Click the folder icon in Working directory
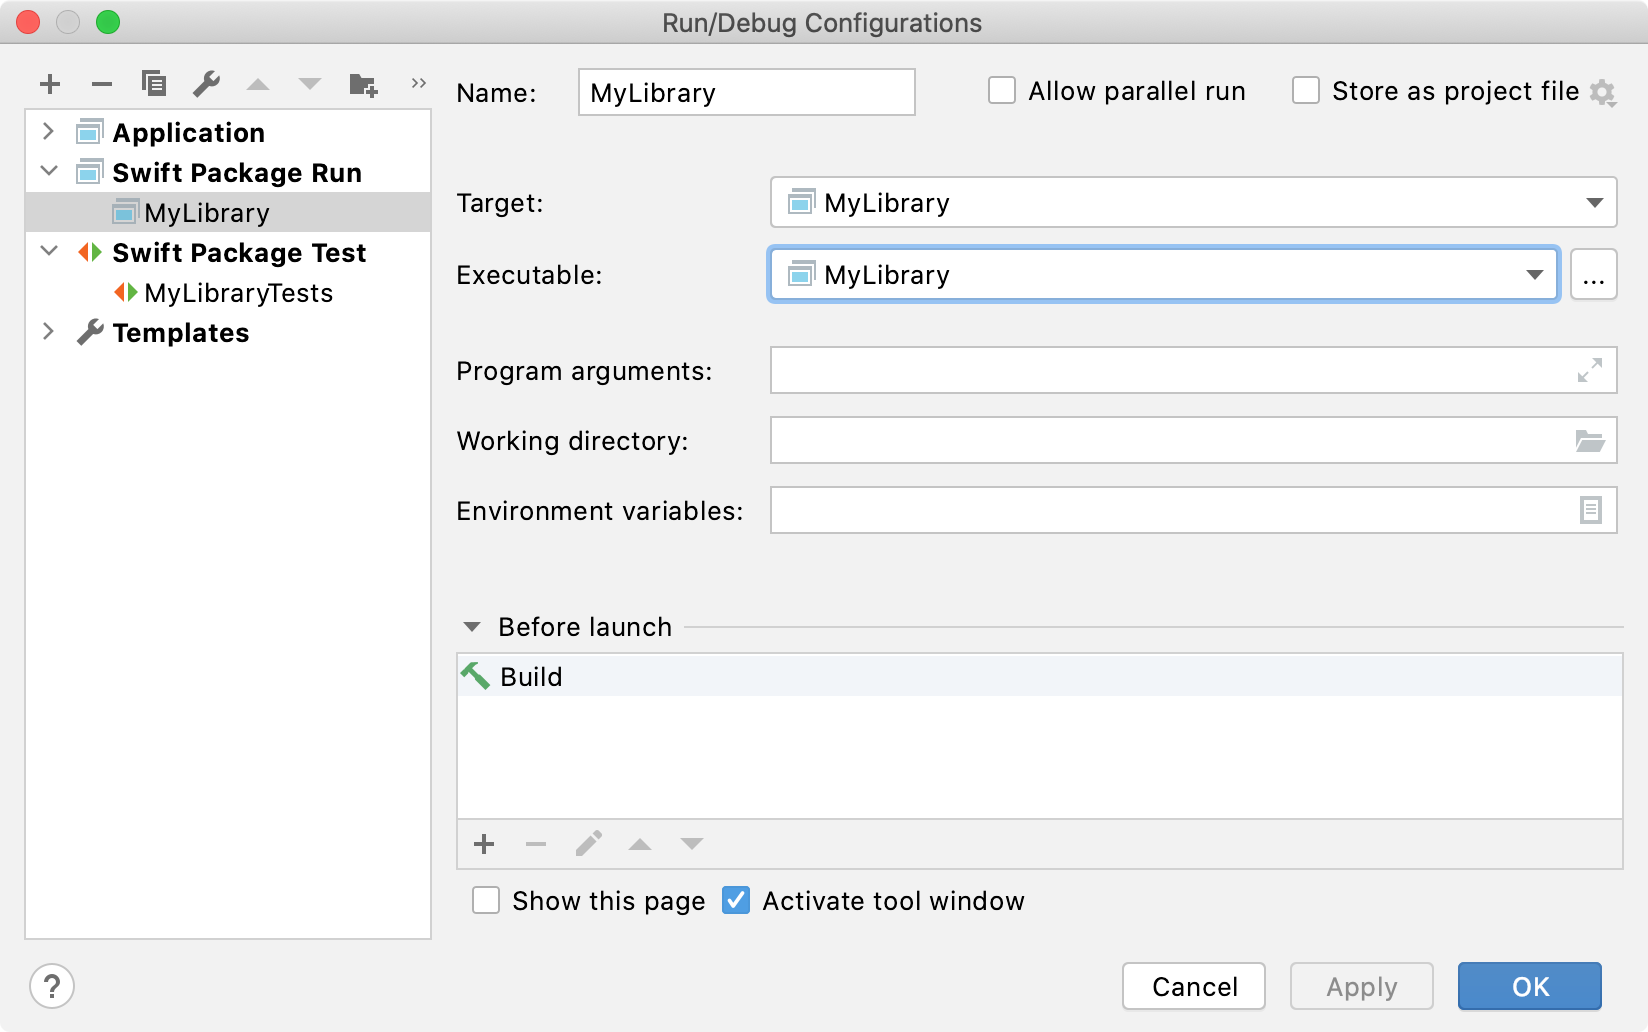The image size is (1648, 1032). click(1589, 441)
